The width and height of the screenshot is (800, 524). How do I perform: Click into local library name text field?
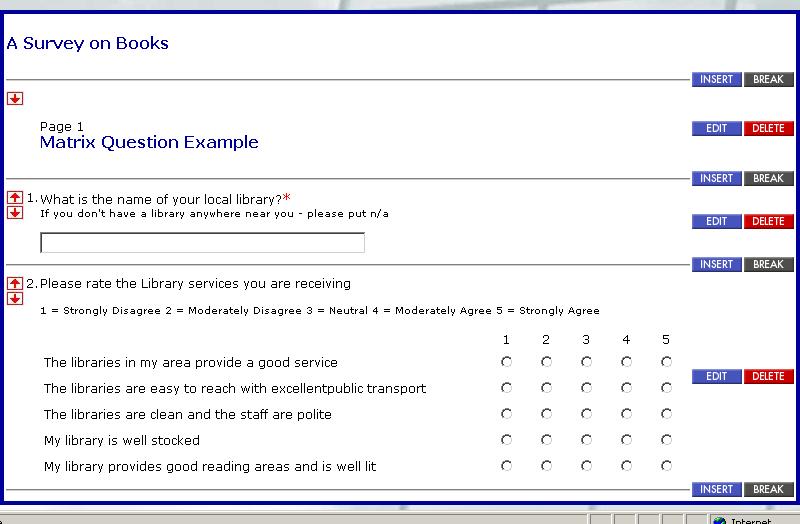click(x=203, y=242)
